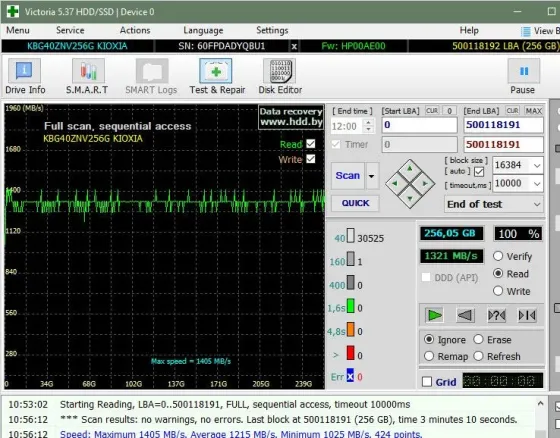Expand the block size 16384 dropdown
This screenshot has width=560, height=438.
(x=536, y=165)
